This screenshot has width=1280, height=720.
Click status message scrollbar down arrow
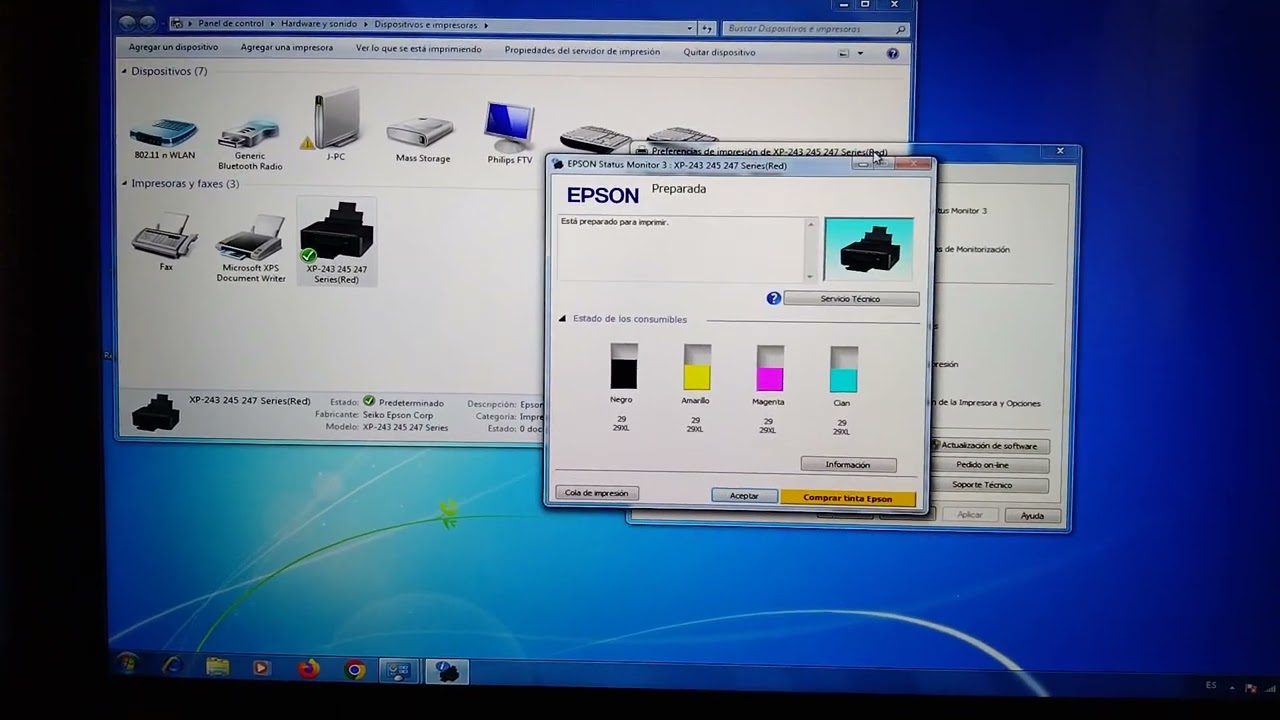tap(810, 276)
